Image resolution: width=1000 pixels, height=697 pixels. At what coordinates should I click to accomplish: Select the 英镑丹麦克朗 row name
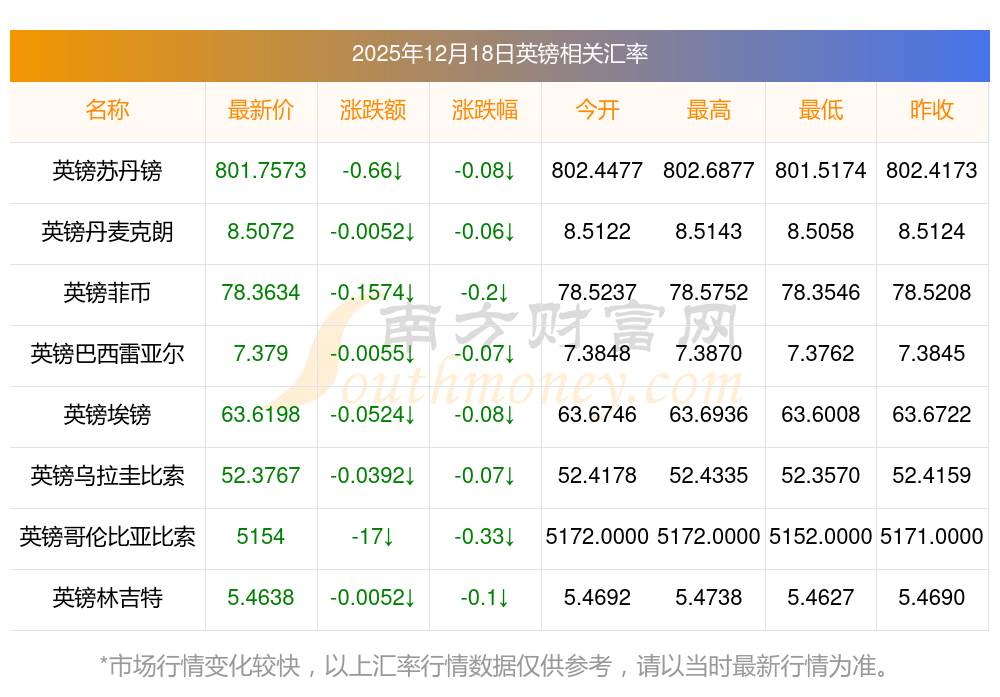(x=107, y=231)
